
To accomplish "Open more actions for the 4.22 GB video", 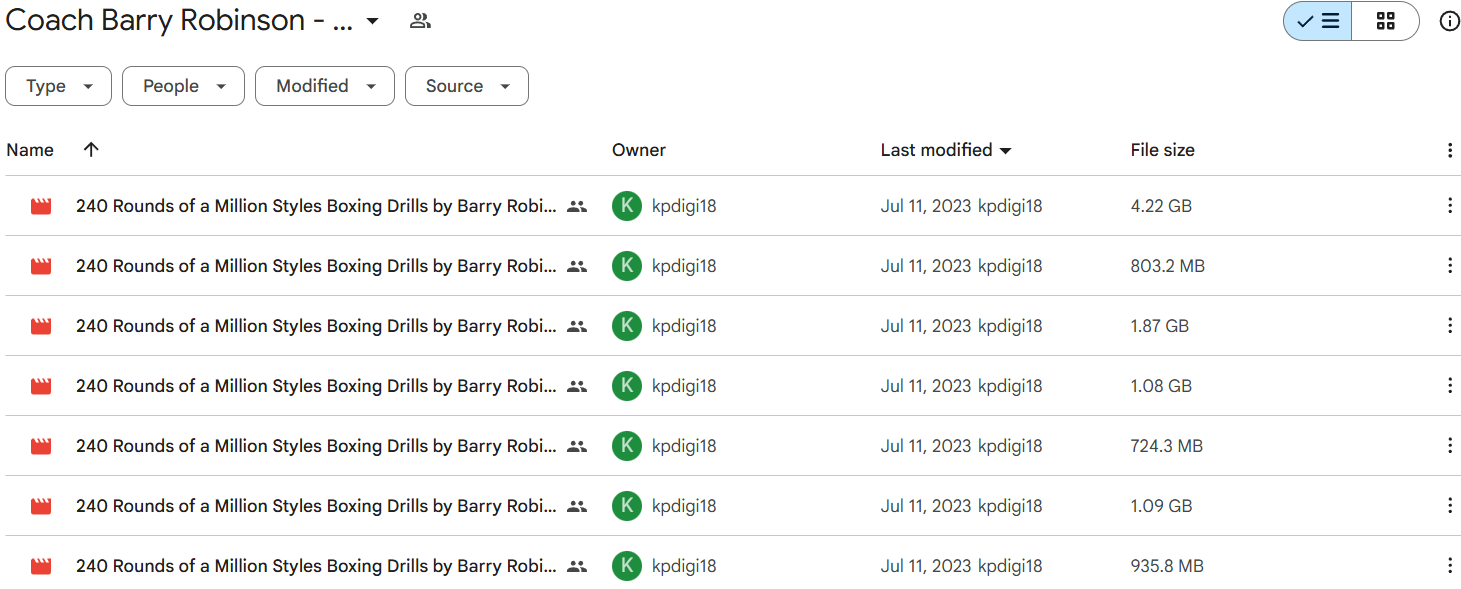I will (x=1449, y=206).
